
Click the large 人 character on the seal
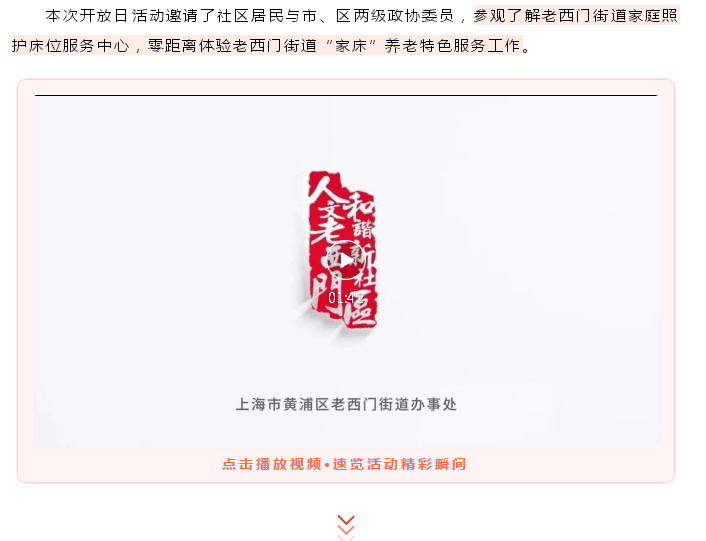point(321,188)
